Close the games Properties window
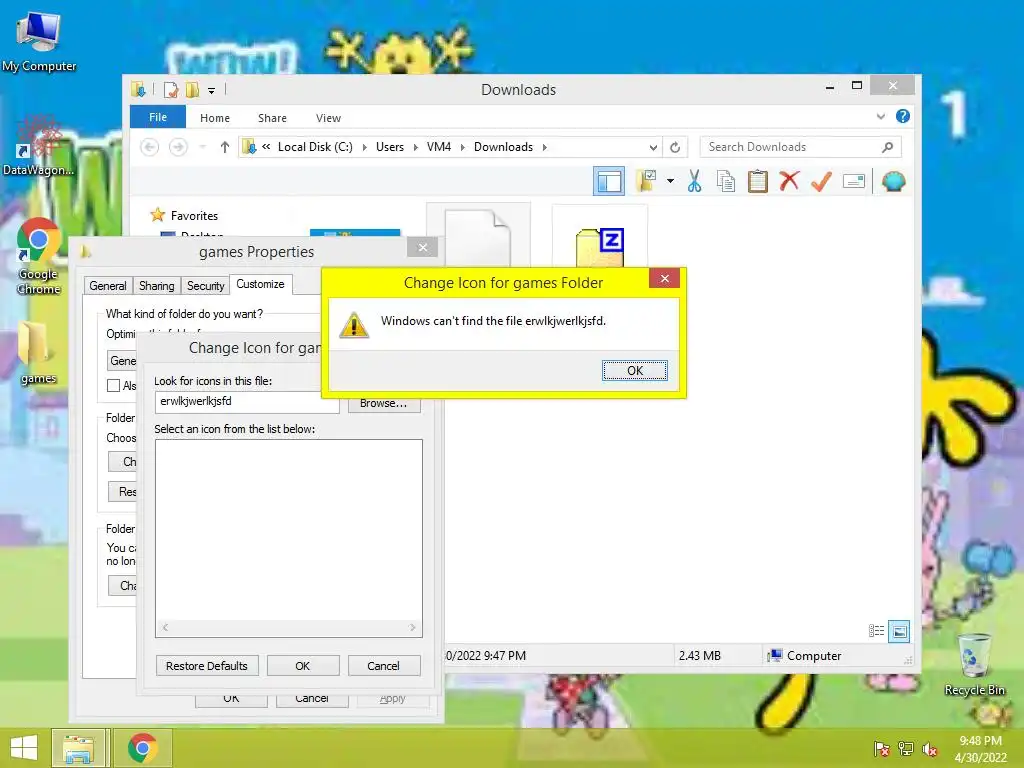1024x768 pixels. [423, 248]
